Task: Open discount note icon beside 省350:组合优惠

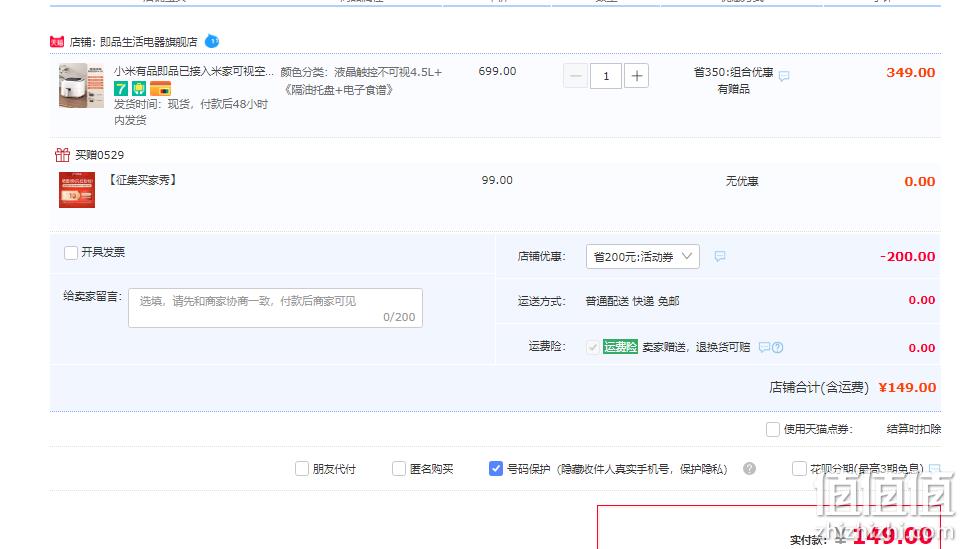Action: [x=784, y=76]
